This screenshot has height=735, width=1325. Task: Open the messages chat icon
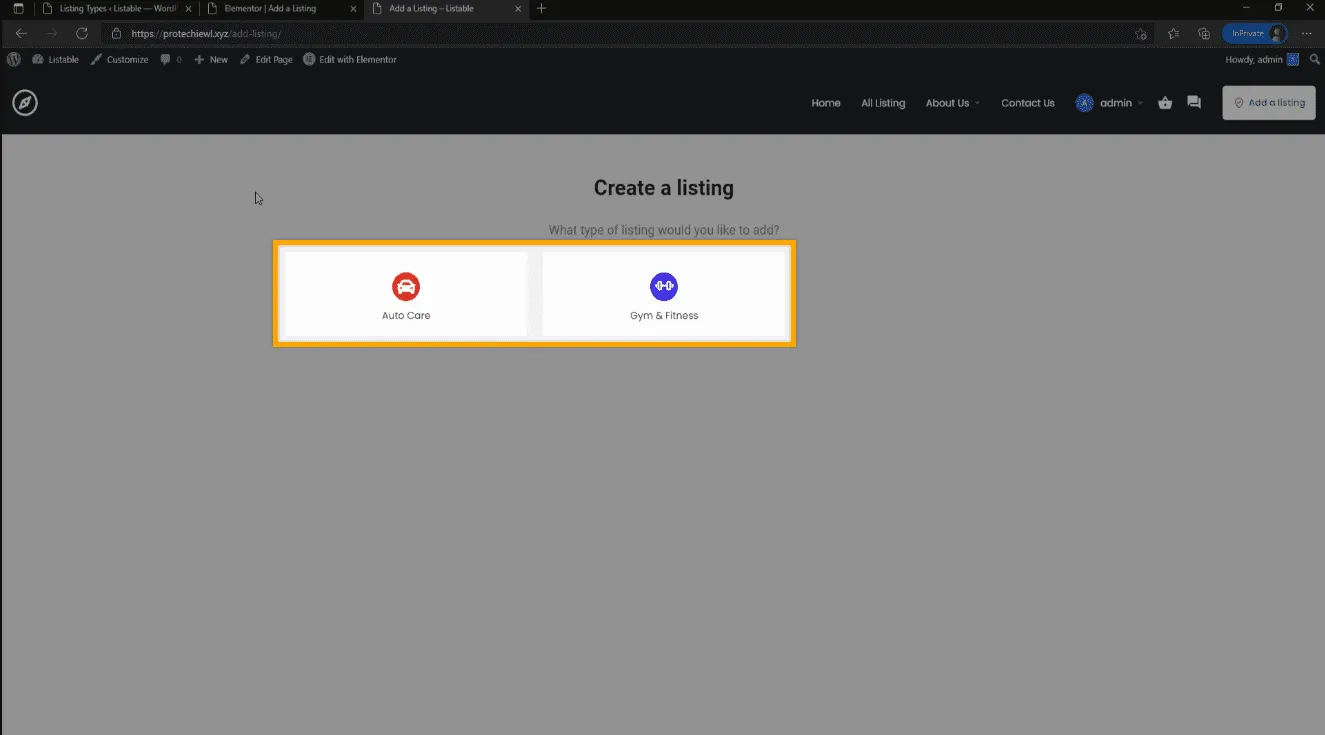coord(1194,103)
